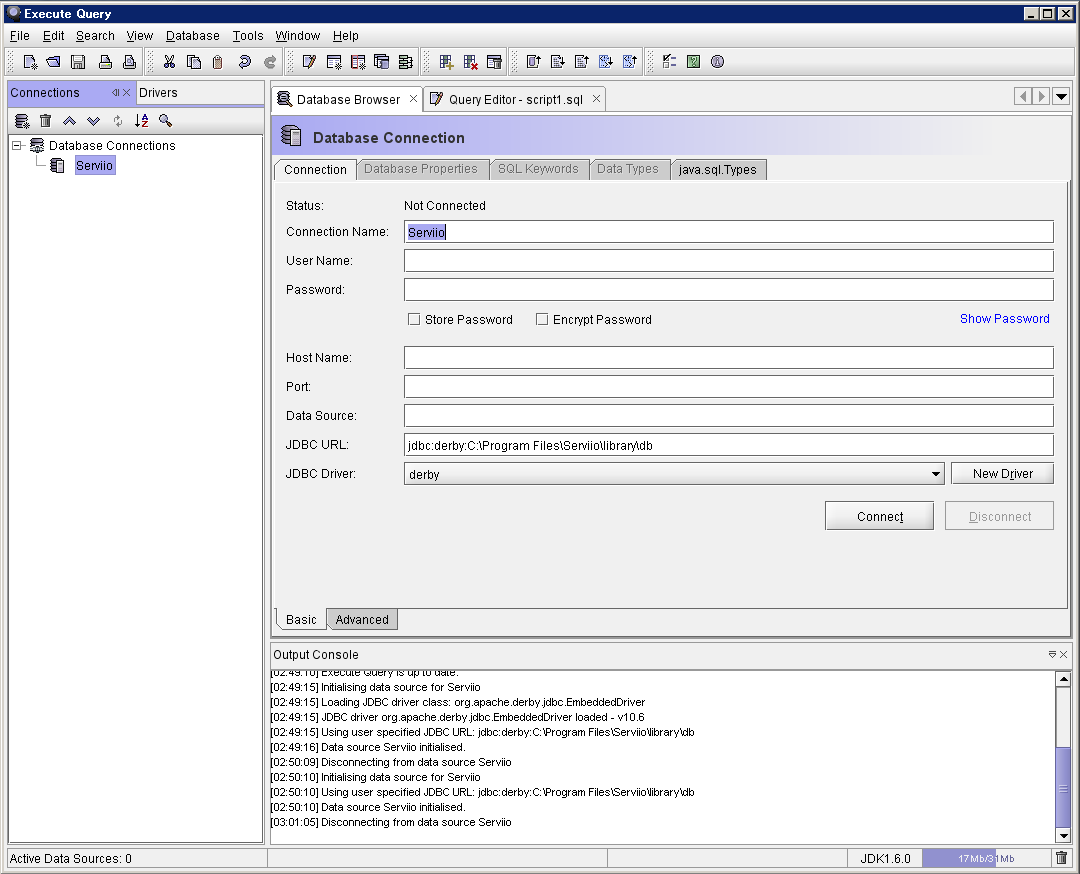Tick the Encrypt Password checkbox
This screenshot has height=874, width=1080.
pos(542,320)
